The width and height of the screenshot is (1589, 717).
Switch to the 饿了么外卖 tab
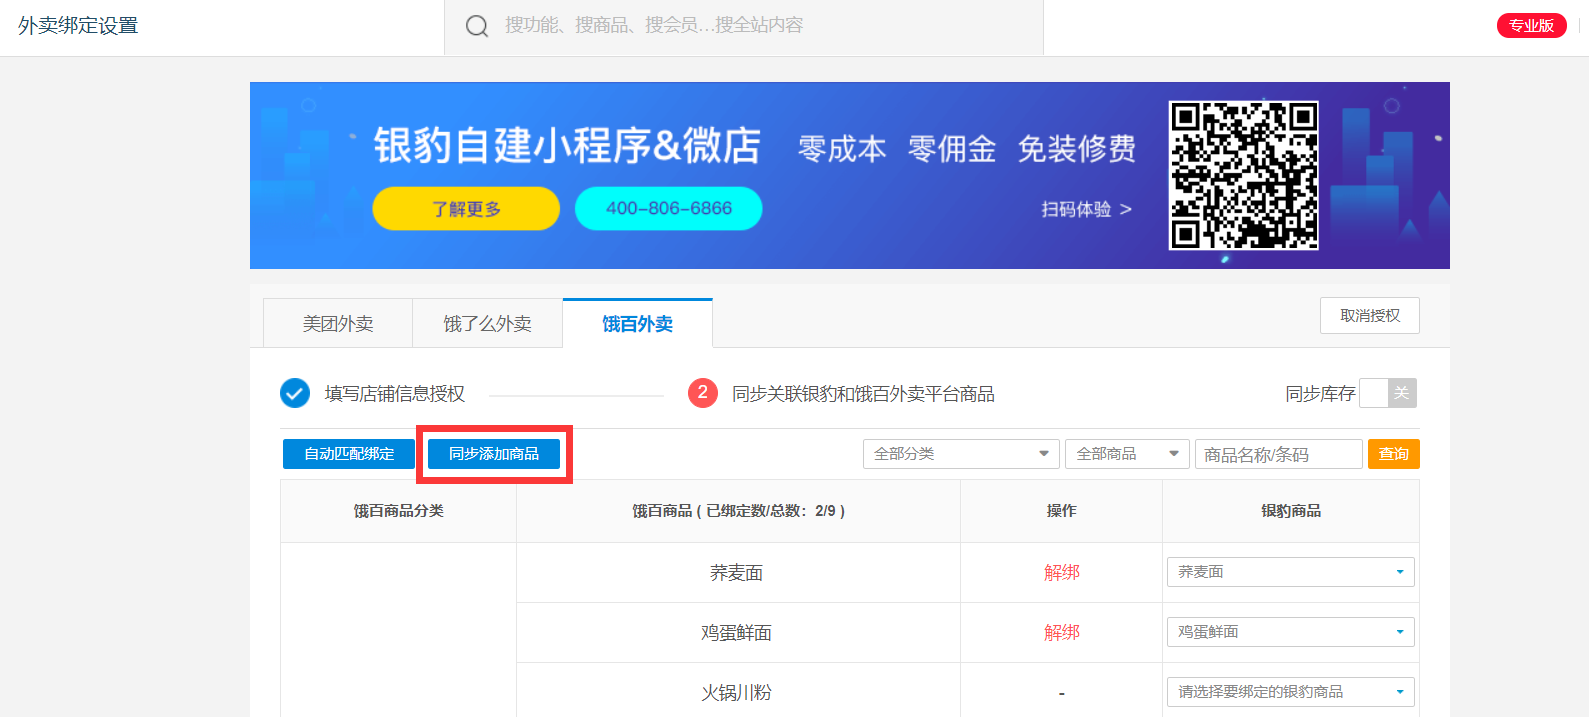(487, 324)
